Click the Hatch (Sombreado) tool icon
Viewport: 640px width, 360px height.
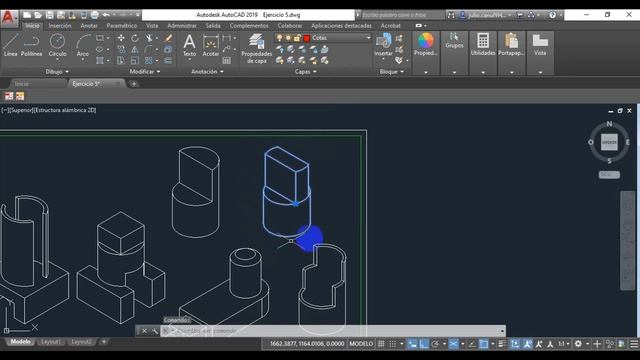pyautogui.click(x=100, y=60)
